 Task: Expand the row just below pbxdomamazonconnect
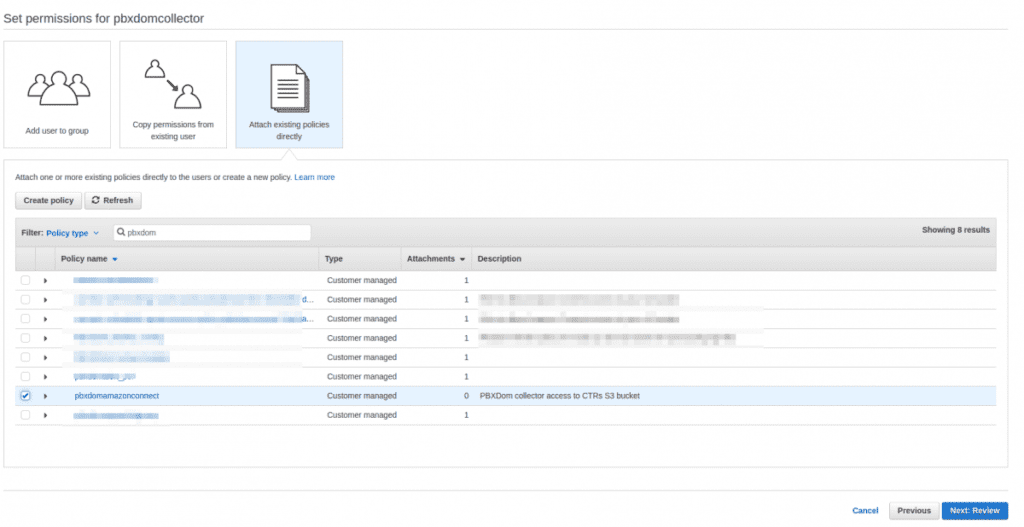(x=45, y=415)
